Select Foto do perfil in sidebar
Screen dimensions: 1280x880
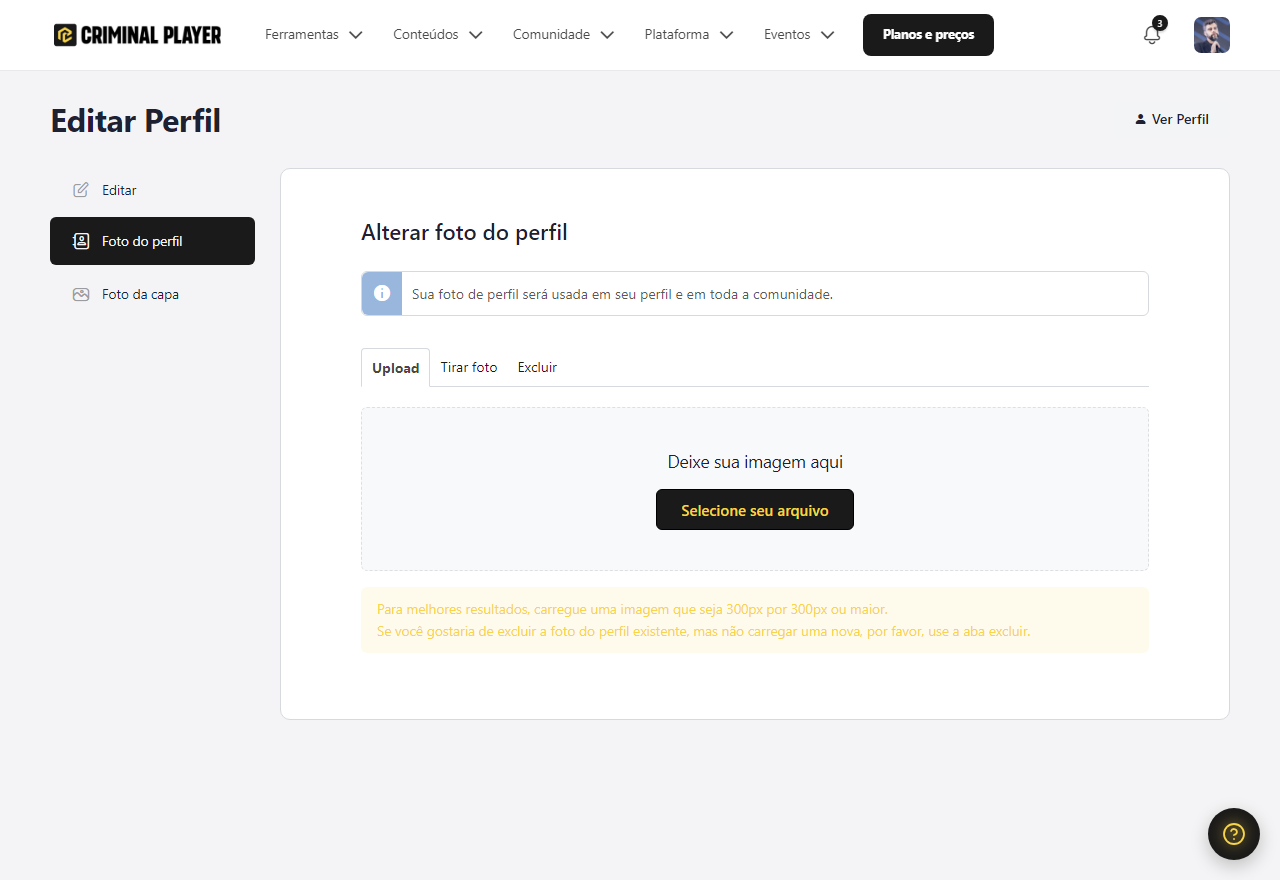tap(152, 241)
